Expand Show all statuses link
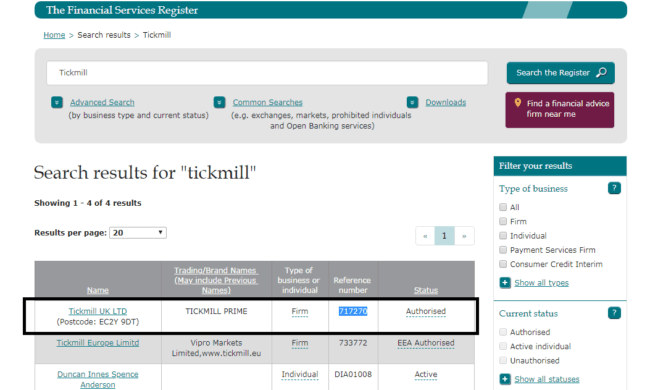 click(547, 379)
